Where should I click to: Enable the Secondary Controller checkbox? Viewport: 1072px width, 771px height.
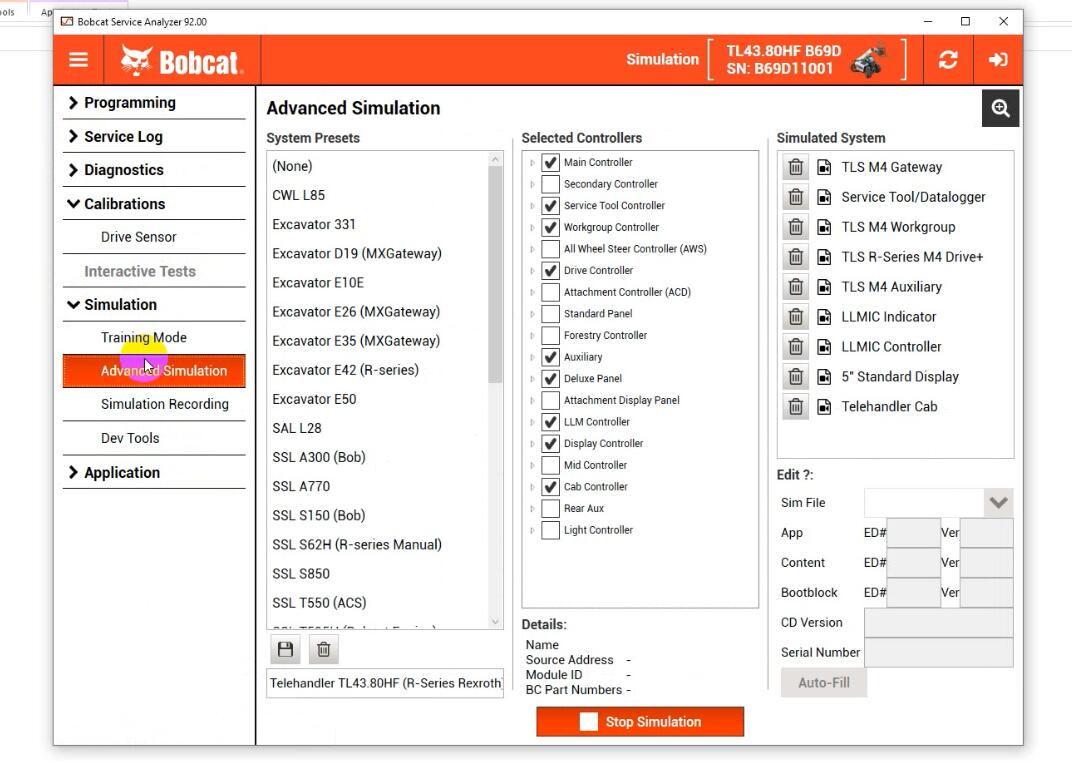(x=550, y=184)
